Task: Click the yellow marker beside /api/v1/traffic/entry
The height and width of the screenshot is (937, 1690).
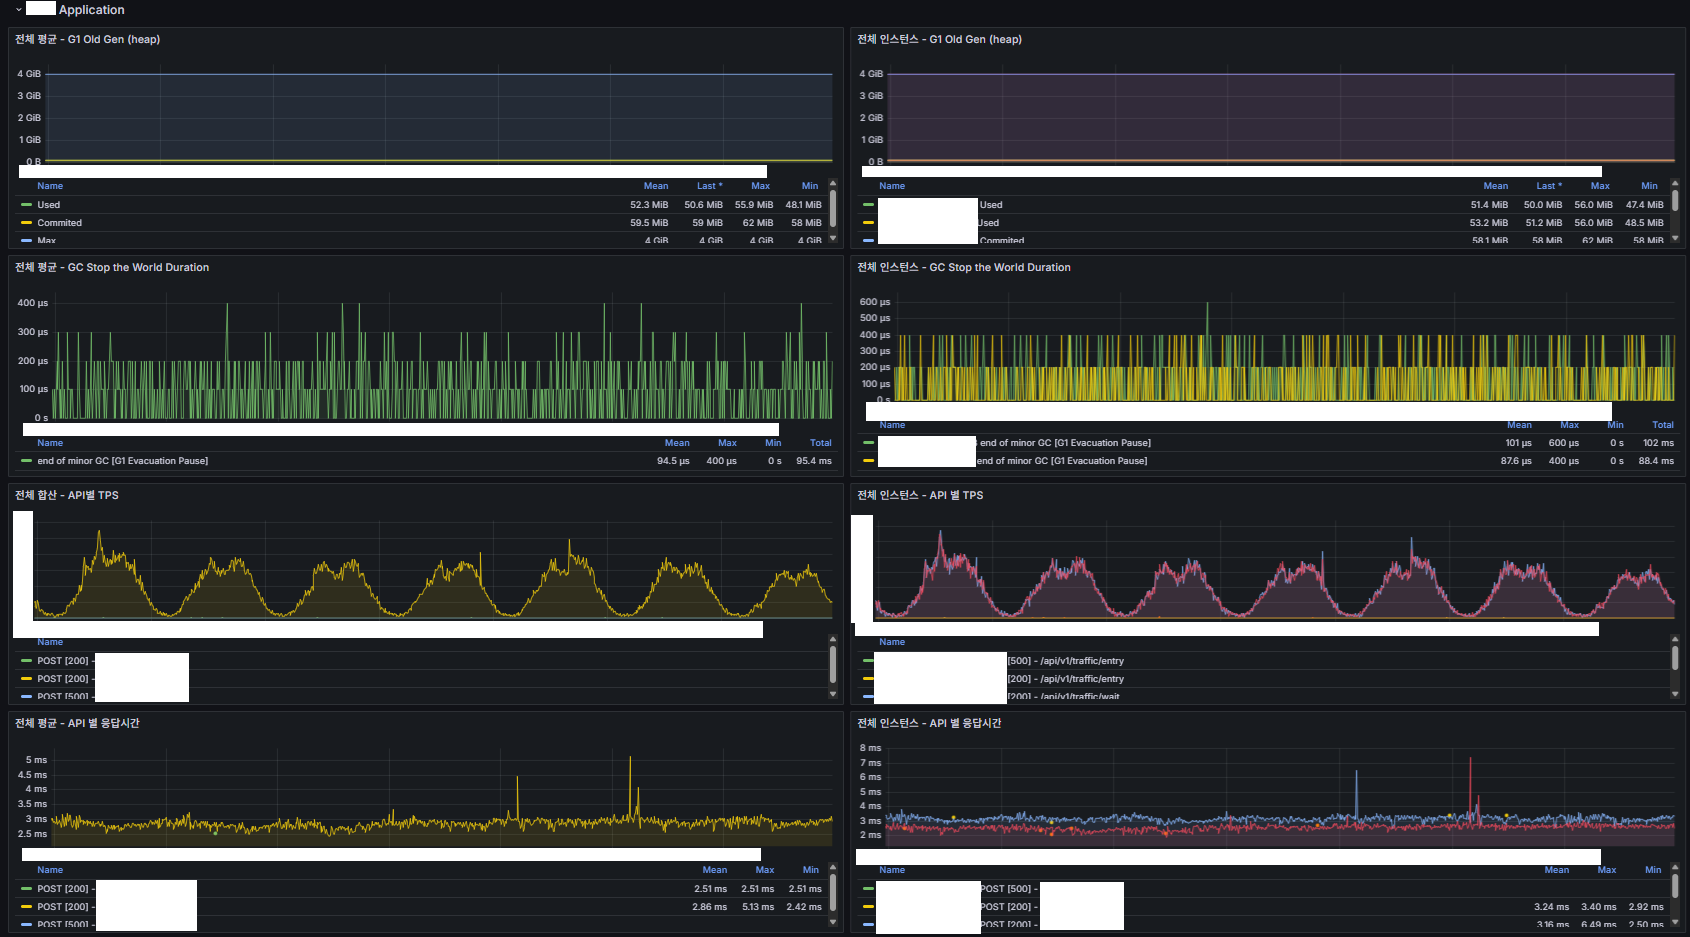Action: pos(868,678)
